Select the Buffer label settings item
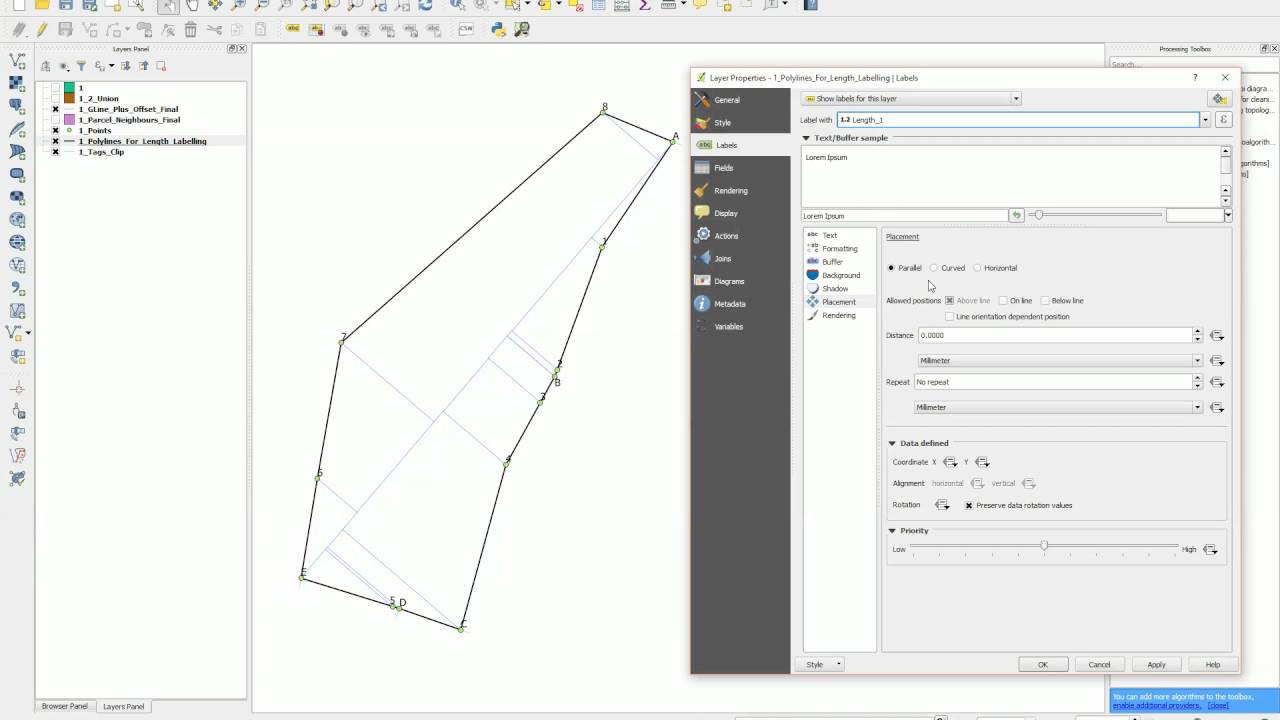The image size is (1280, 720). coord(832,262)
